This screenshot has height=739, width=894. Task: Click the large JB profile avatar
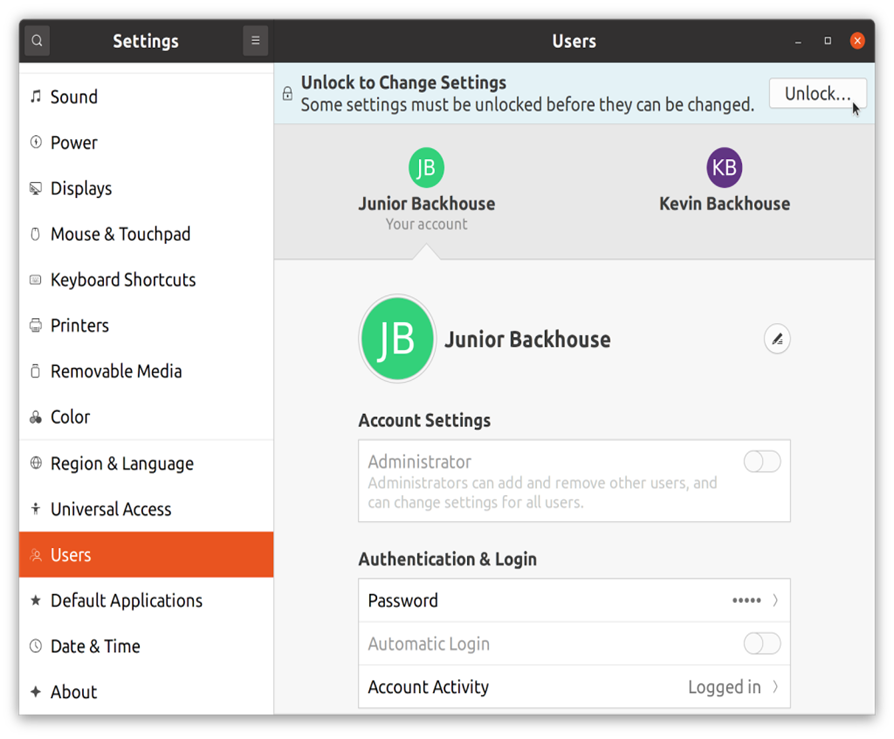point(397,339)
